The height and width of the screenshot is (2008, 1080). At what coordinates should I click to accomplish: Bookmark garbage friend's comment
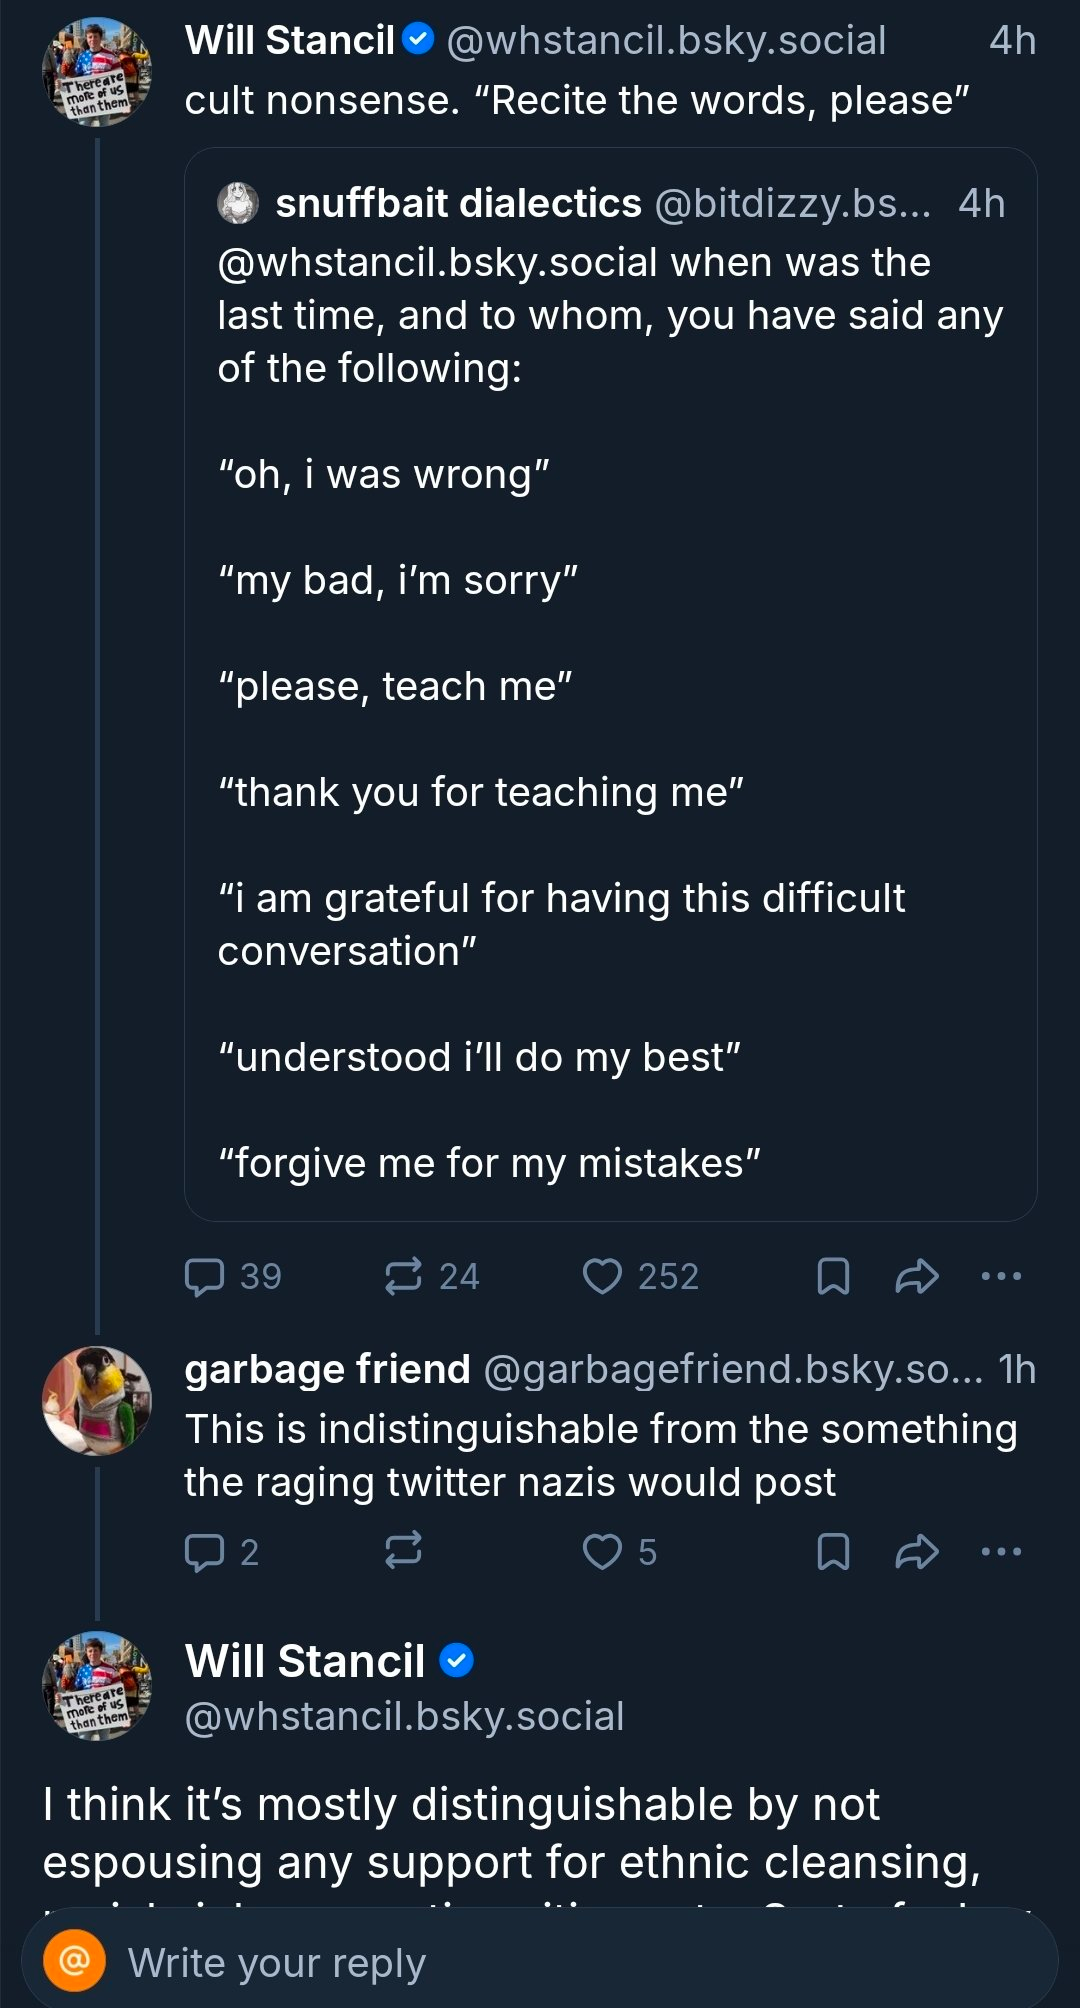(833, 1552)
